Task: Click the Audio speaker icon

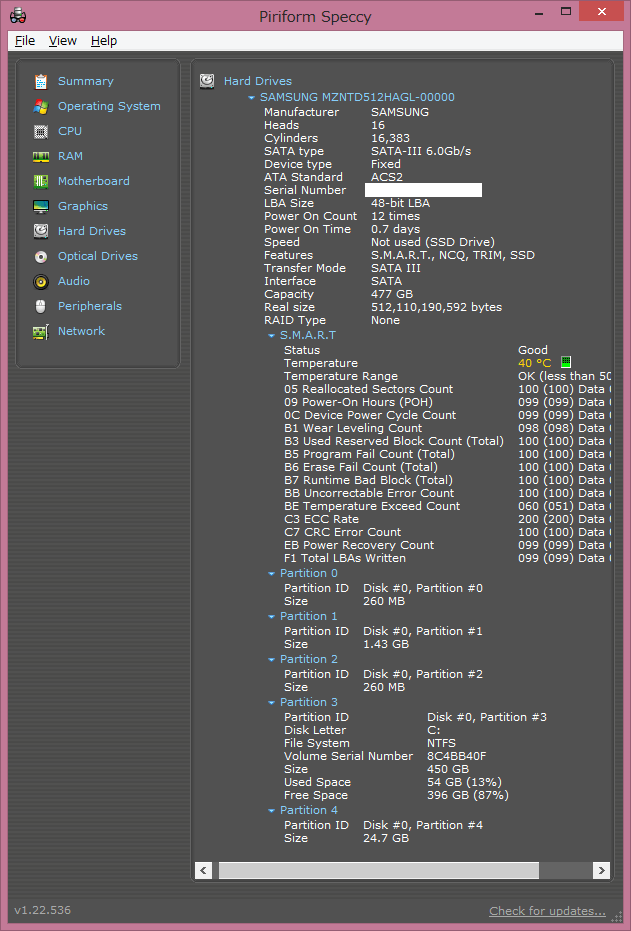Action: (40, 281)
